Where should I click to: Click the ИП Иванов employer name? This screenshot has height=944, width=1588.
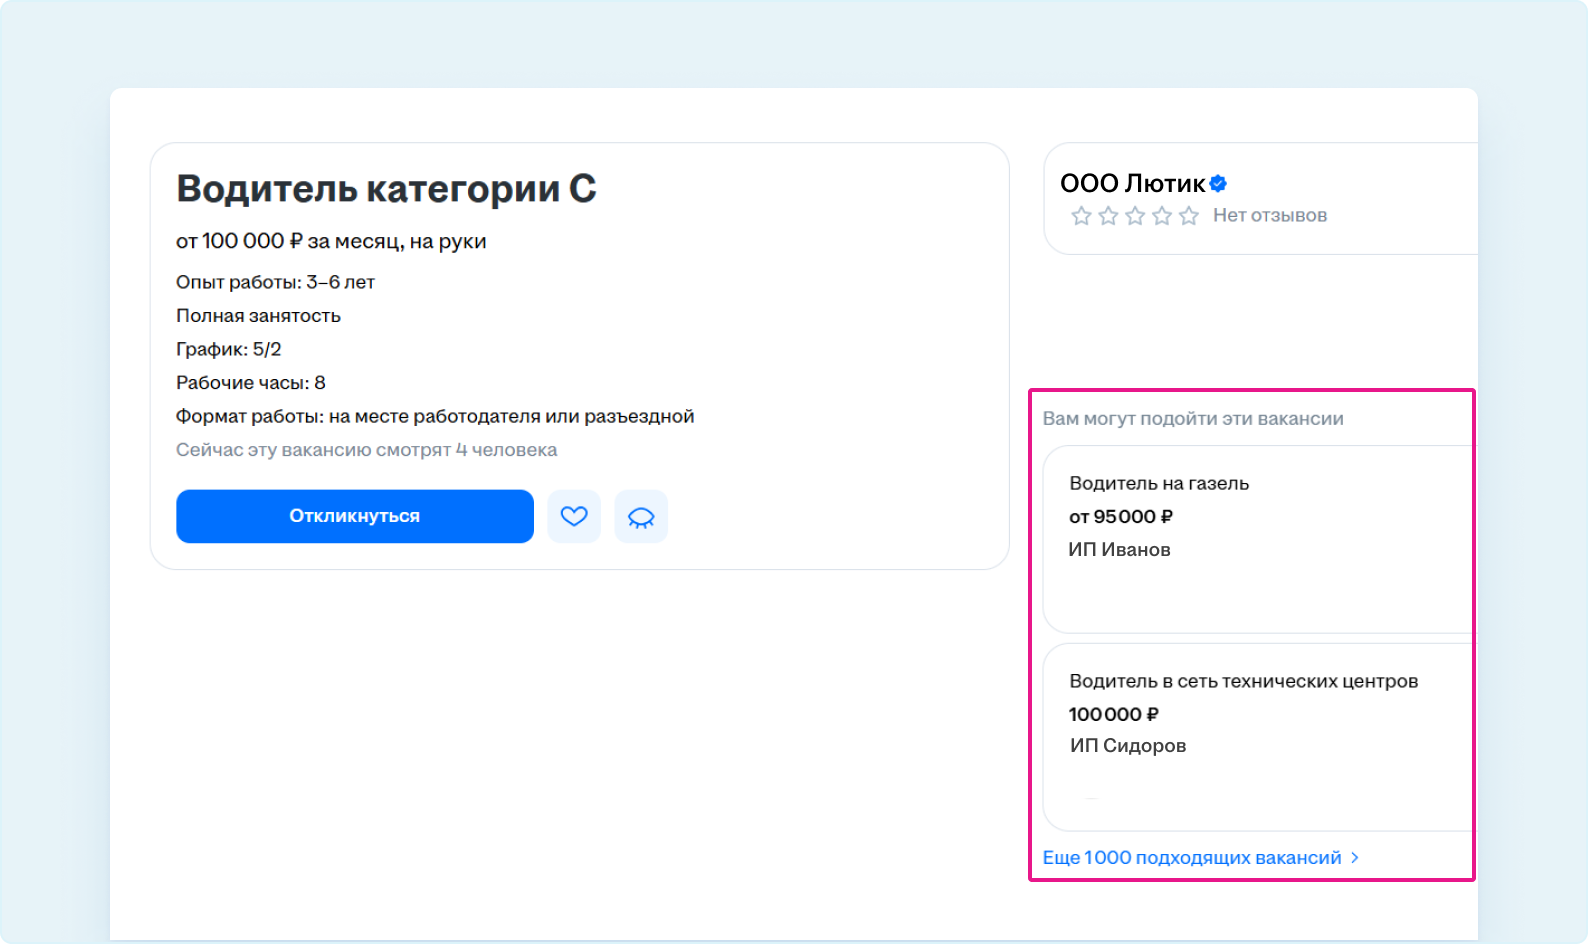pos(1119,549)
